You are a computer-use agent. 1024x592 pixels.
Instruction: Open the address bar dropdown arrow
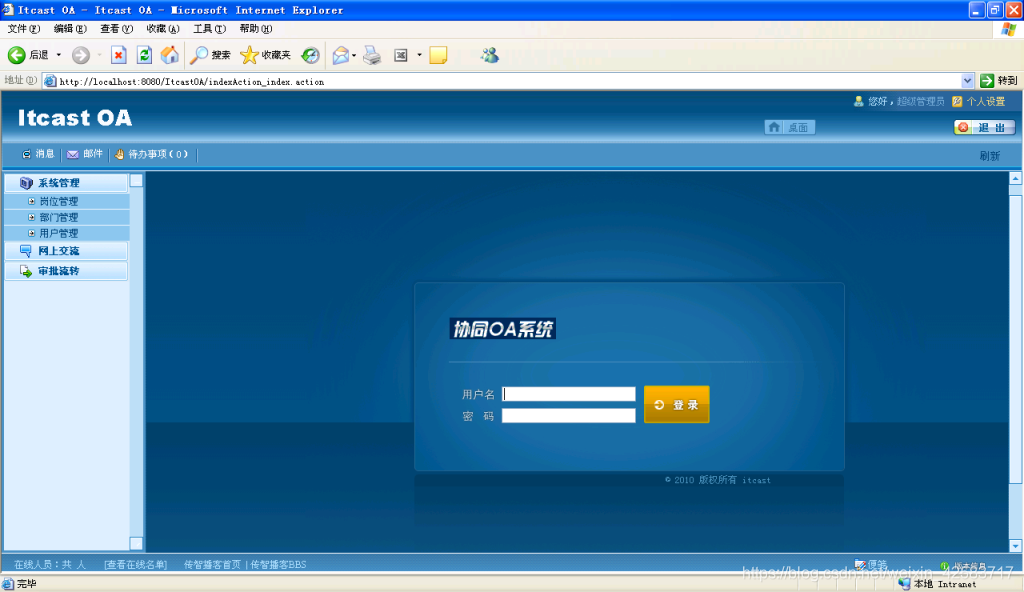[967, 81]
